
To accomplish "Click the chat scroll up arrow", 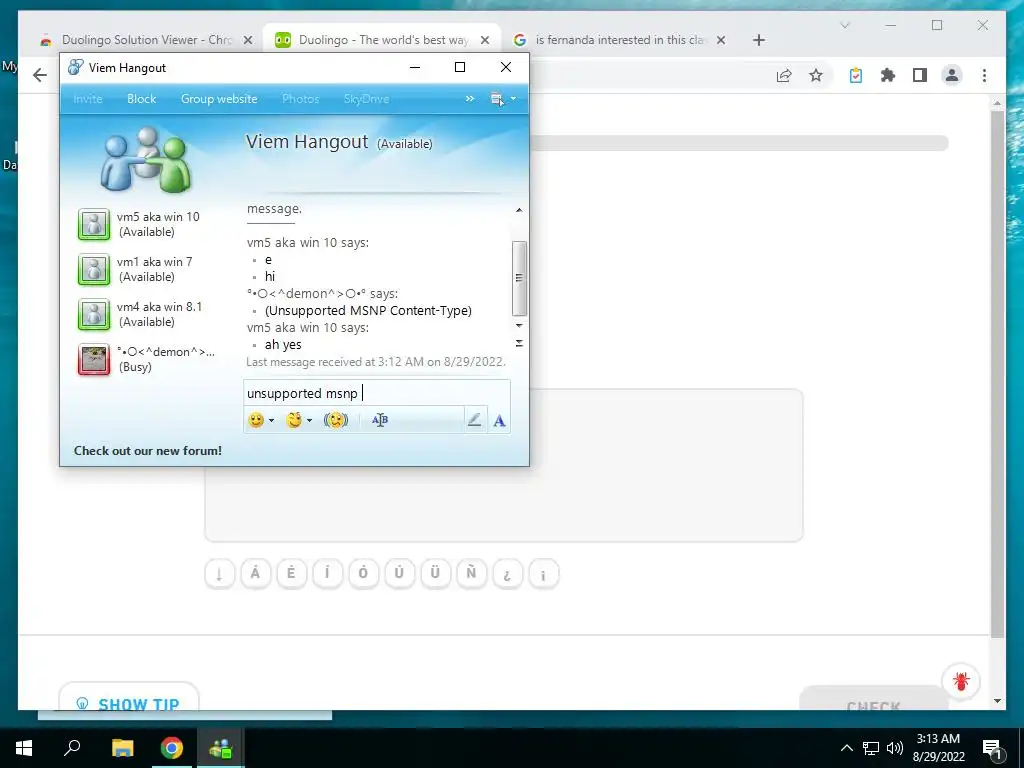I will [x=519, y=210].
